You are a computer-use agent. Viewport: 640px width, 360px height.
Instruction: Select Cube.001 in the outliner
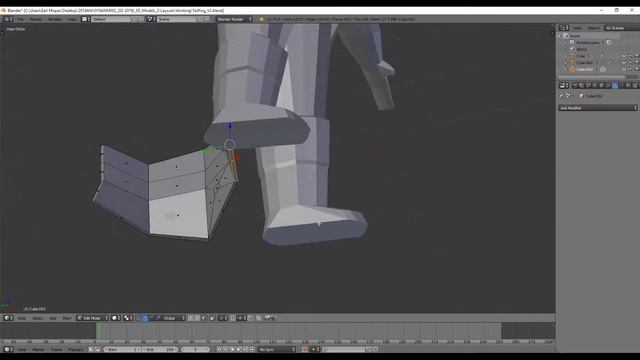point(584,62)
